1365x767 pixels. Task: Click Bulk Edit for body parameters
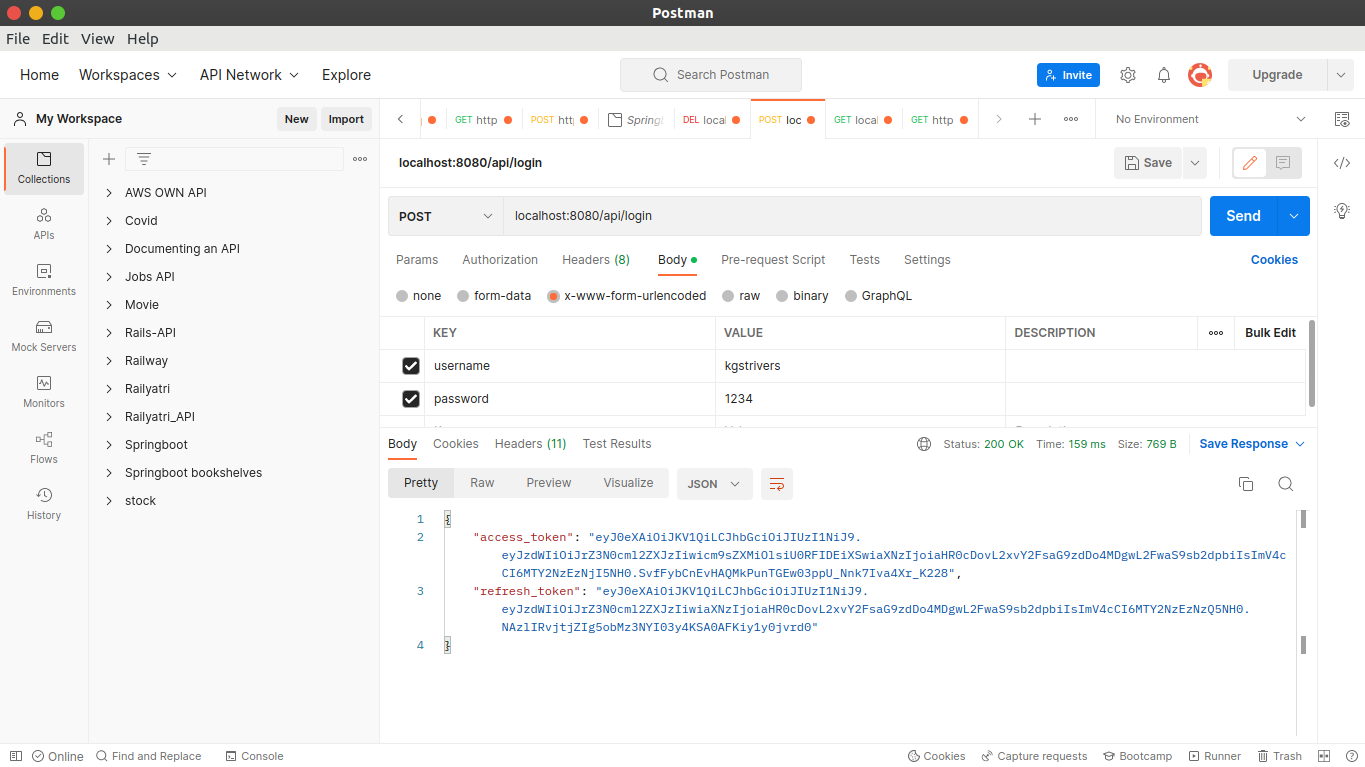click(1270, 333)
